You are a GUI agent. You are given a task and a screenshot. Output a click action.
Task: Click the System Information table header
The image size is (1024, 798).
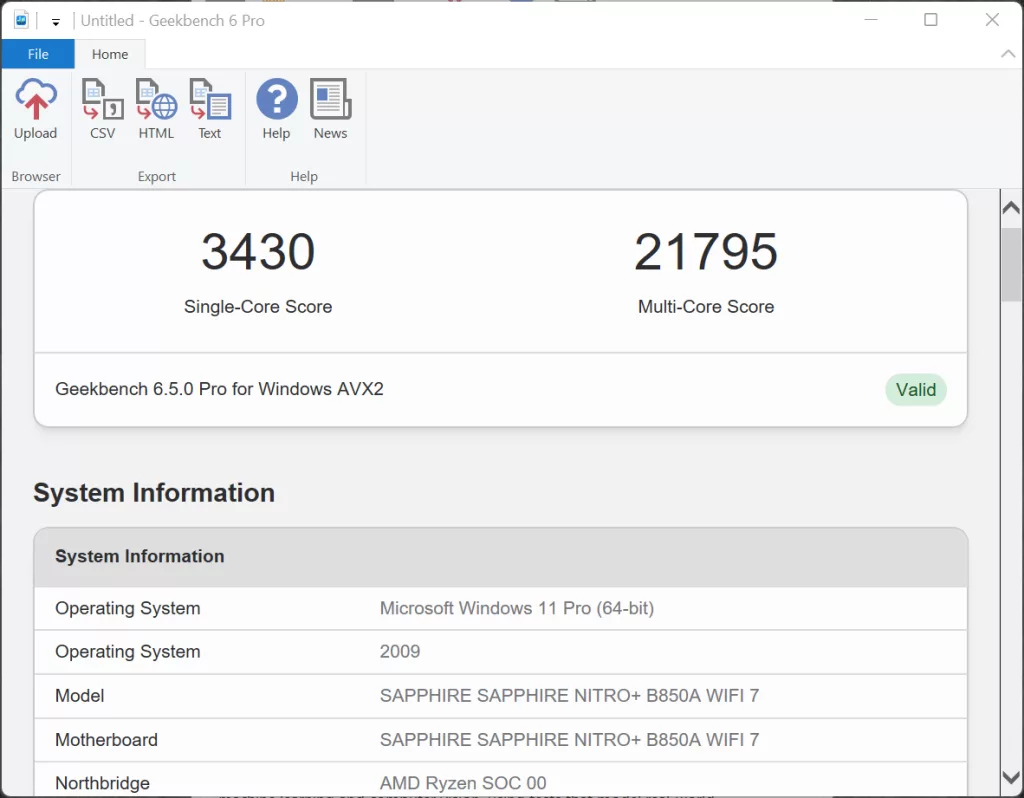[x=501, y=557]
